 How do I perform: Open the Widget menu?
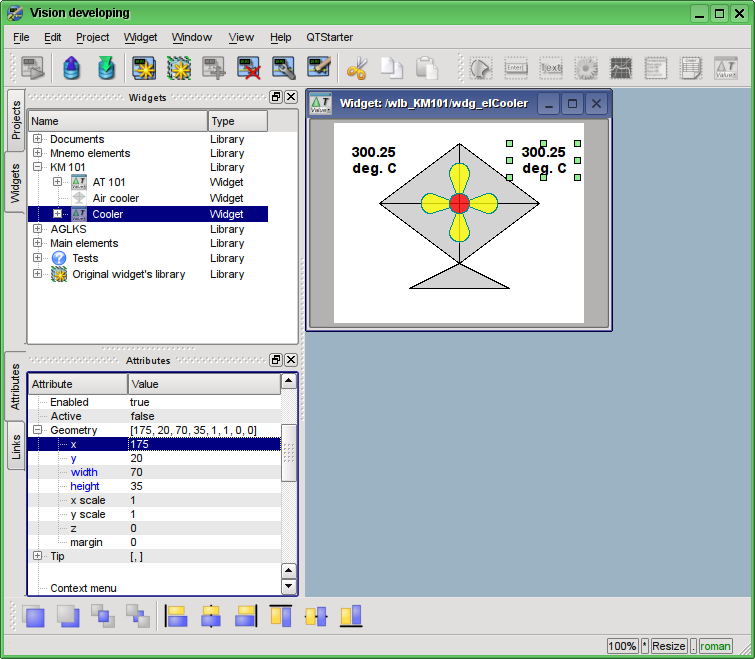140,37
